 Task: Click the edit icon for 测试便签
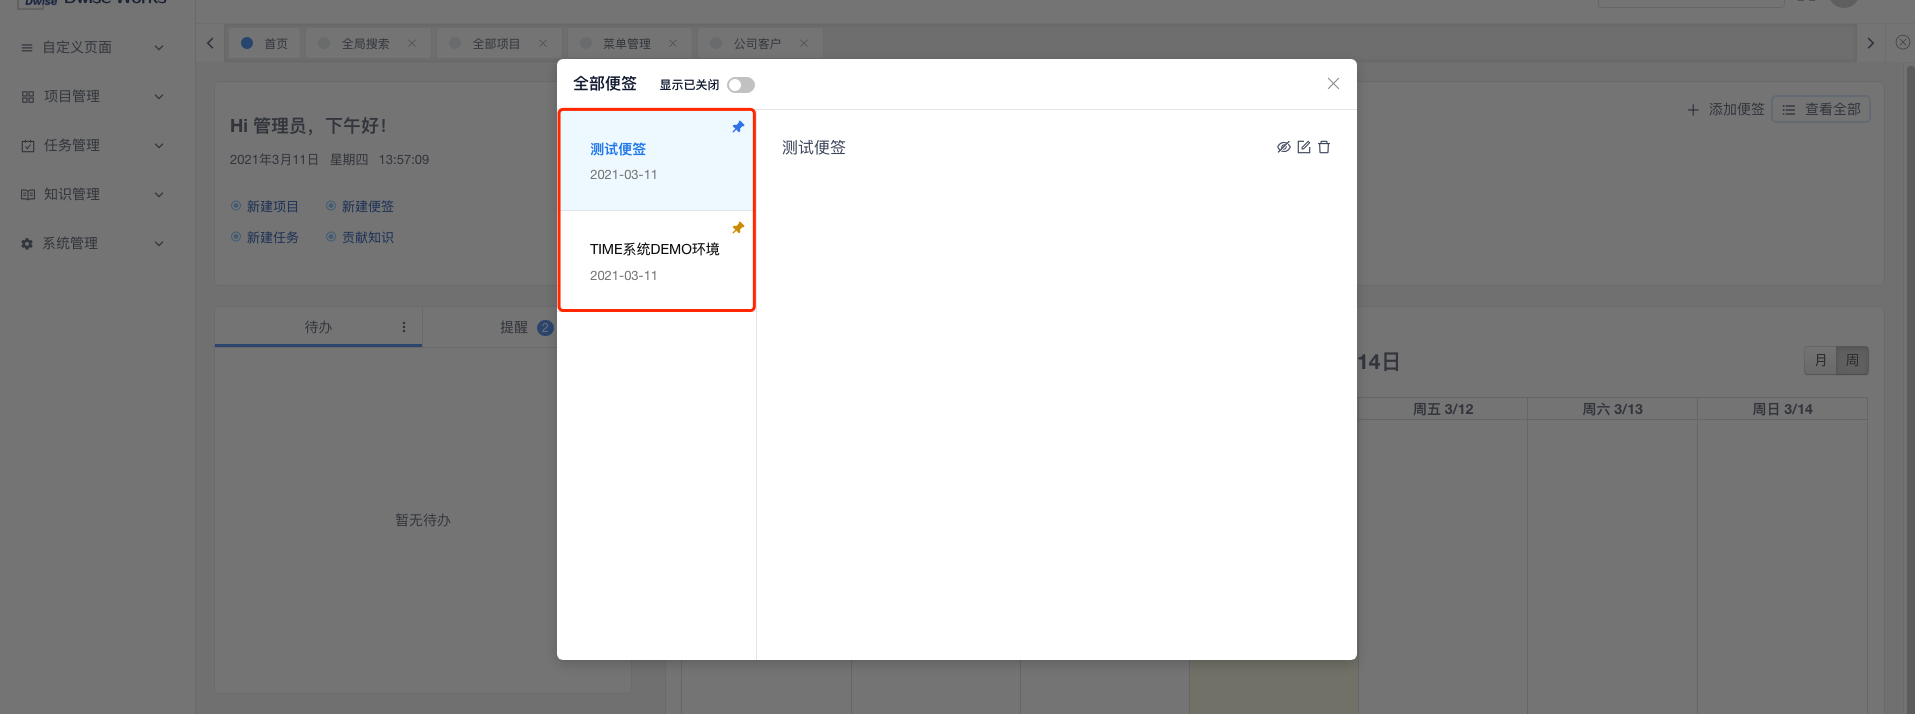(x=1304, y=147)
